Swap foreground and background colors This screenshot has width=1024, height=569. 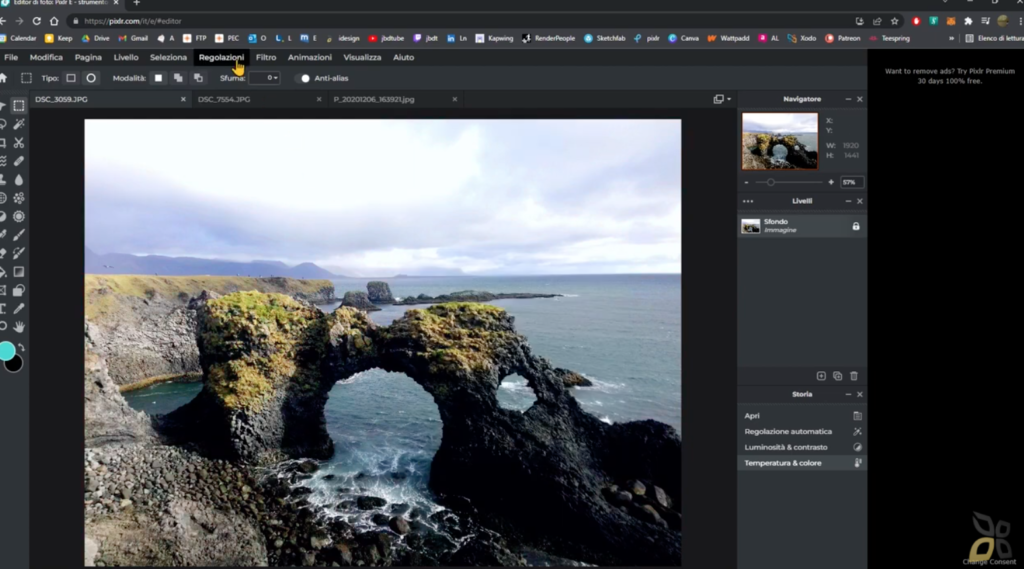[22, 348]
